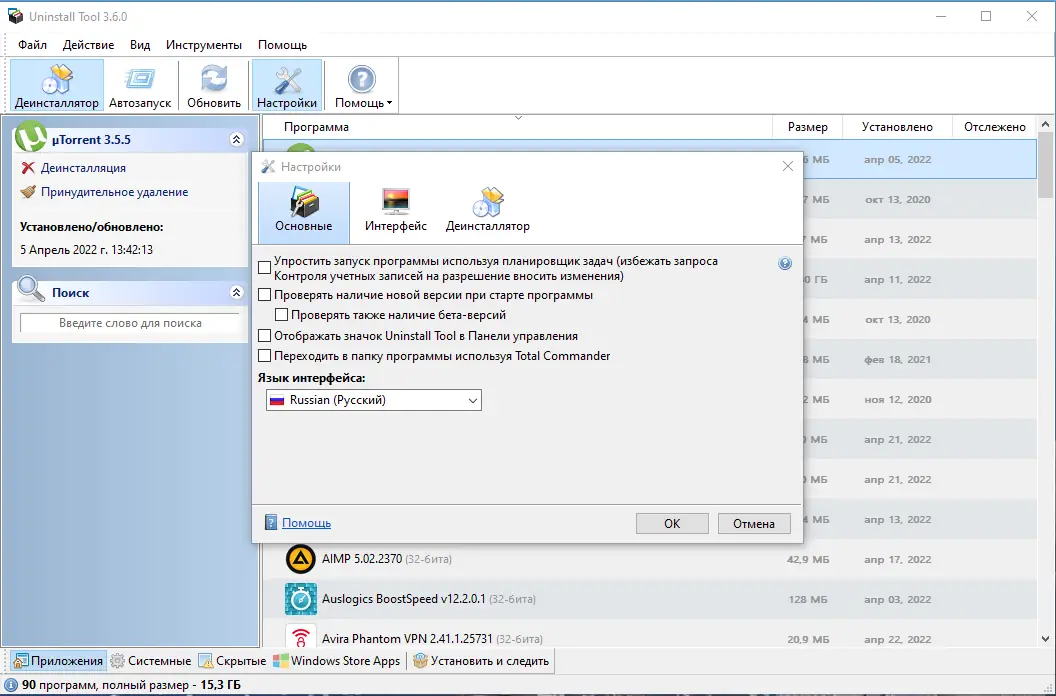This screenshot has width=1056, height=696.
Task: Open the Файл menu
Action: tap(32, 45)
